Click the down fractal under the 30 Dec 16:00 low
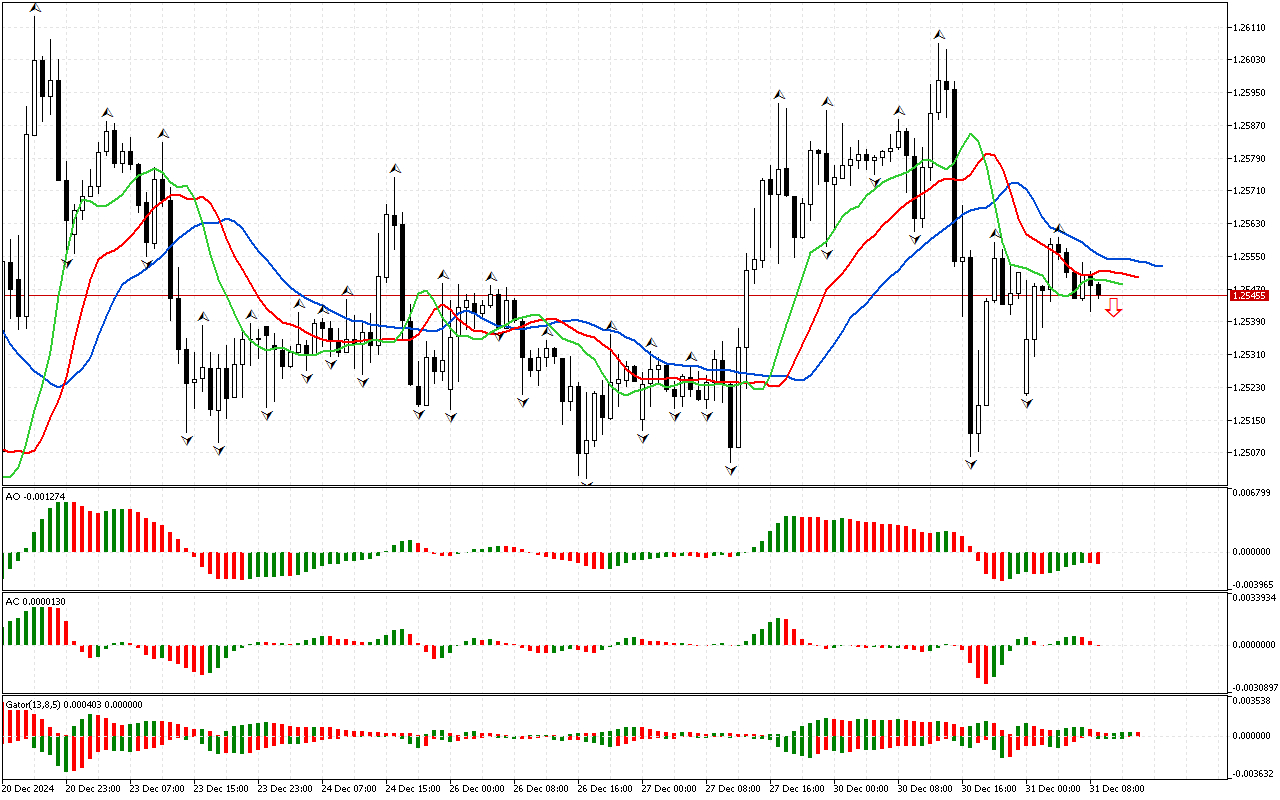This screenshot has width=1280, height=800. [970, 463]
